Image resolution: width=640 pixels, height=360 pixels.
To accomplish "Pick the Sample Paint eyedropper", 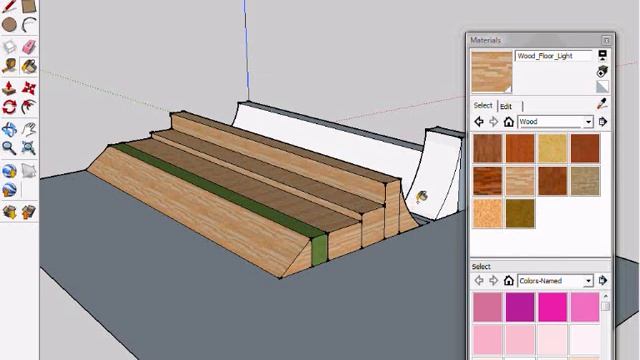I will pyautogui.click(x=602, y=104).
